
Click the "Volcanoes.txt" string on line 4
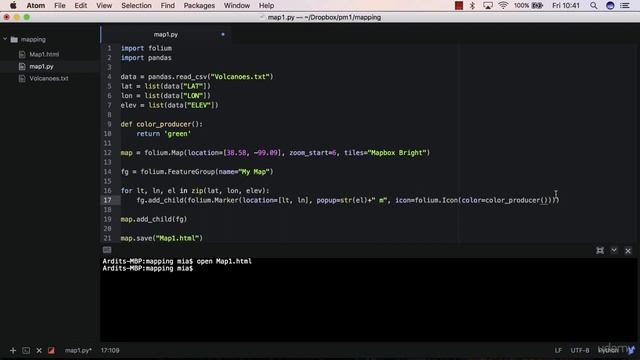tap(240, 77)
